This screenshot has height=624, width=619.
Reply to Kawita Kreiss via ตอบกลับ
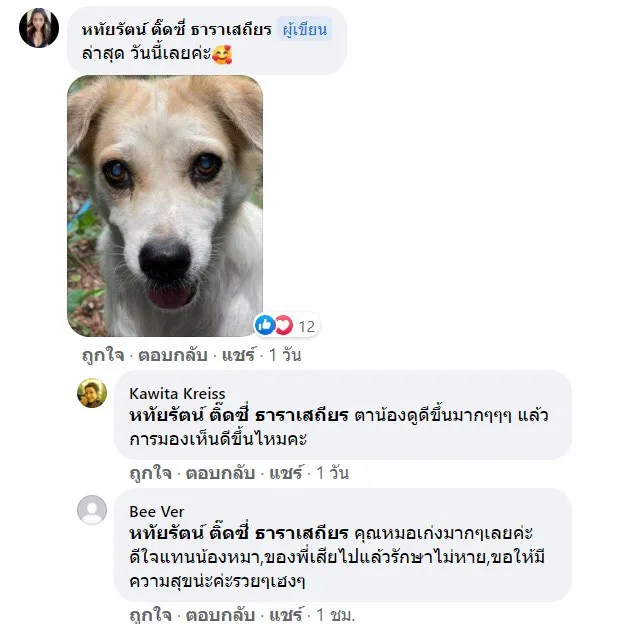tap(220, 473)
